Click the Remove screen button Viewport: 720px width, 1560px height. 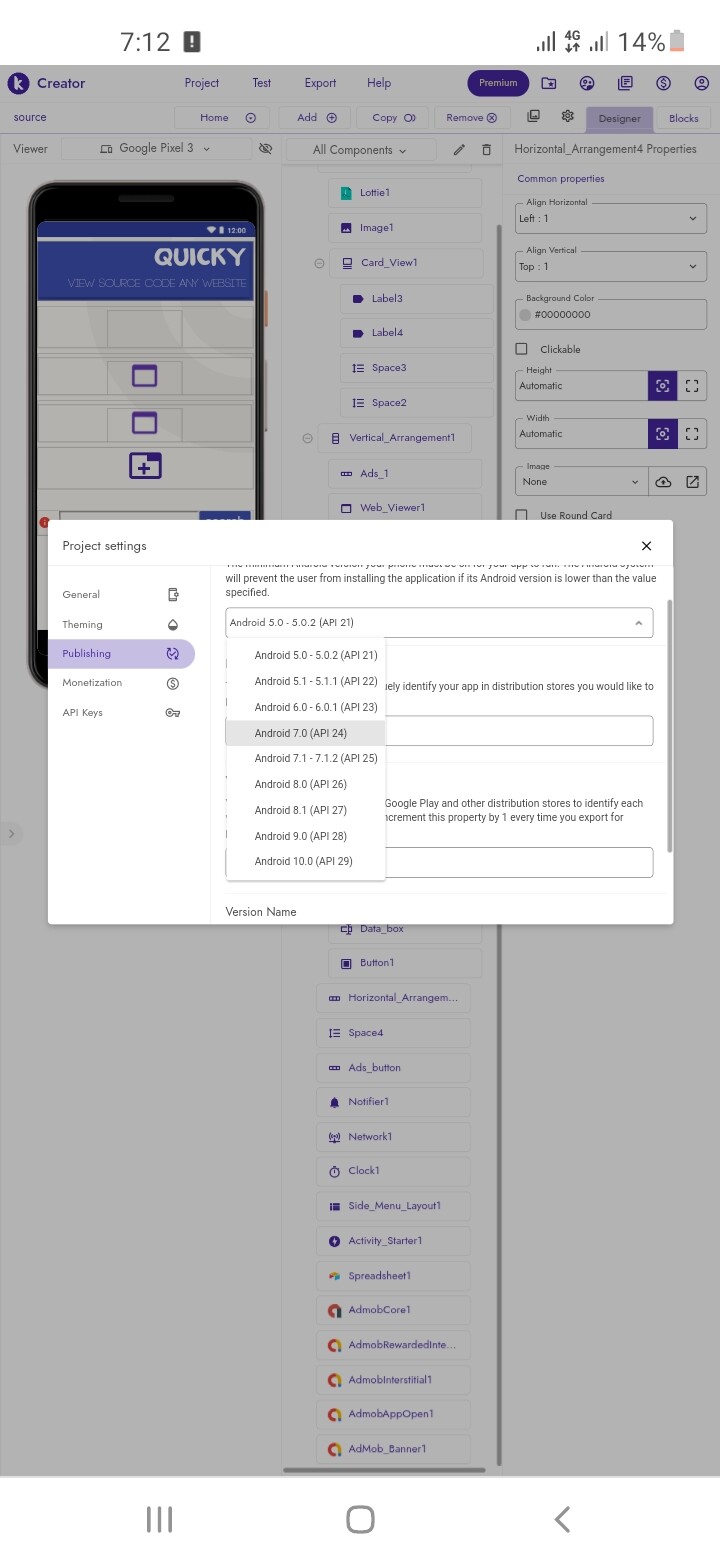pos(472,117)
